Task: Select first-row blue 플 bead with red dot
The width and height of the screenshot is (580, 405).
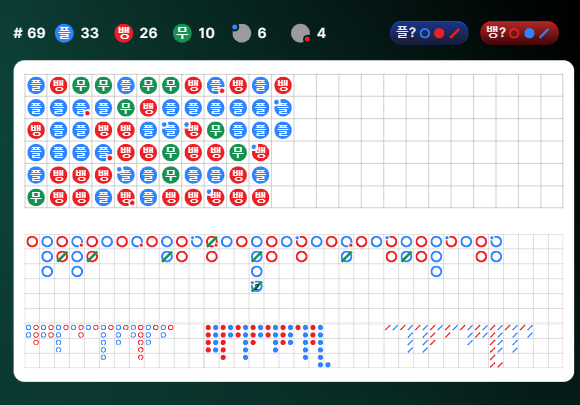Action: [216, 85]
